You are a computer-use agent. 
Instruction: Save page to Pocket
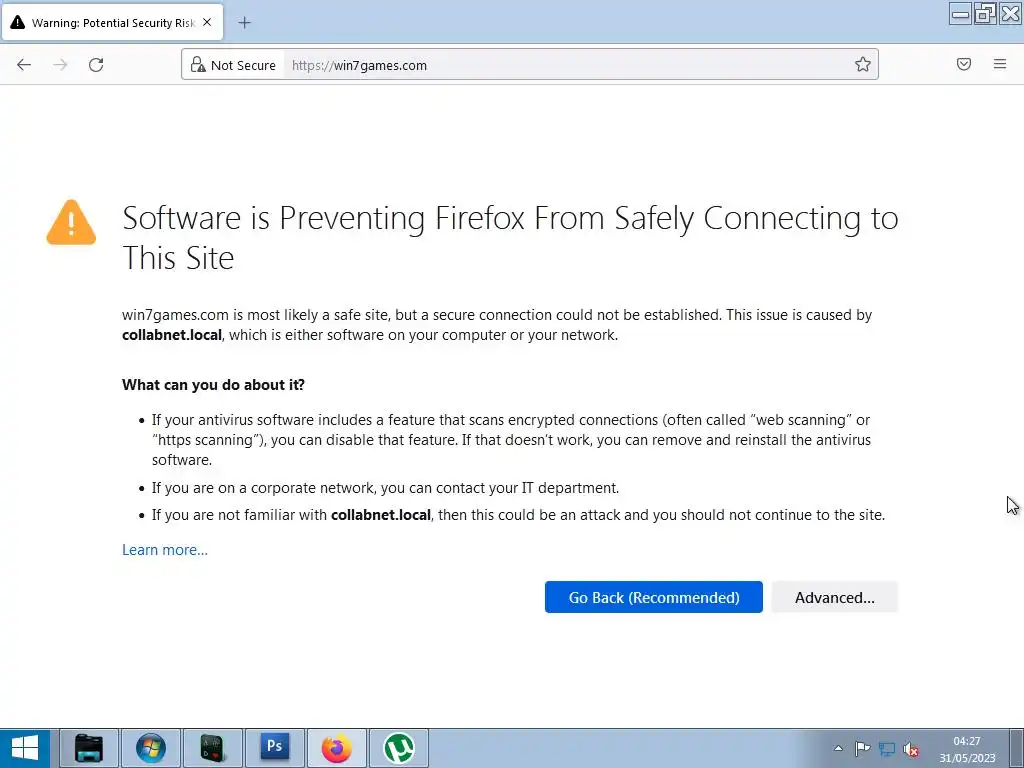964,64
